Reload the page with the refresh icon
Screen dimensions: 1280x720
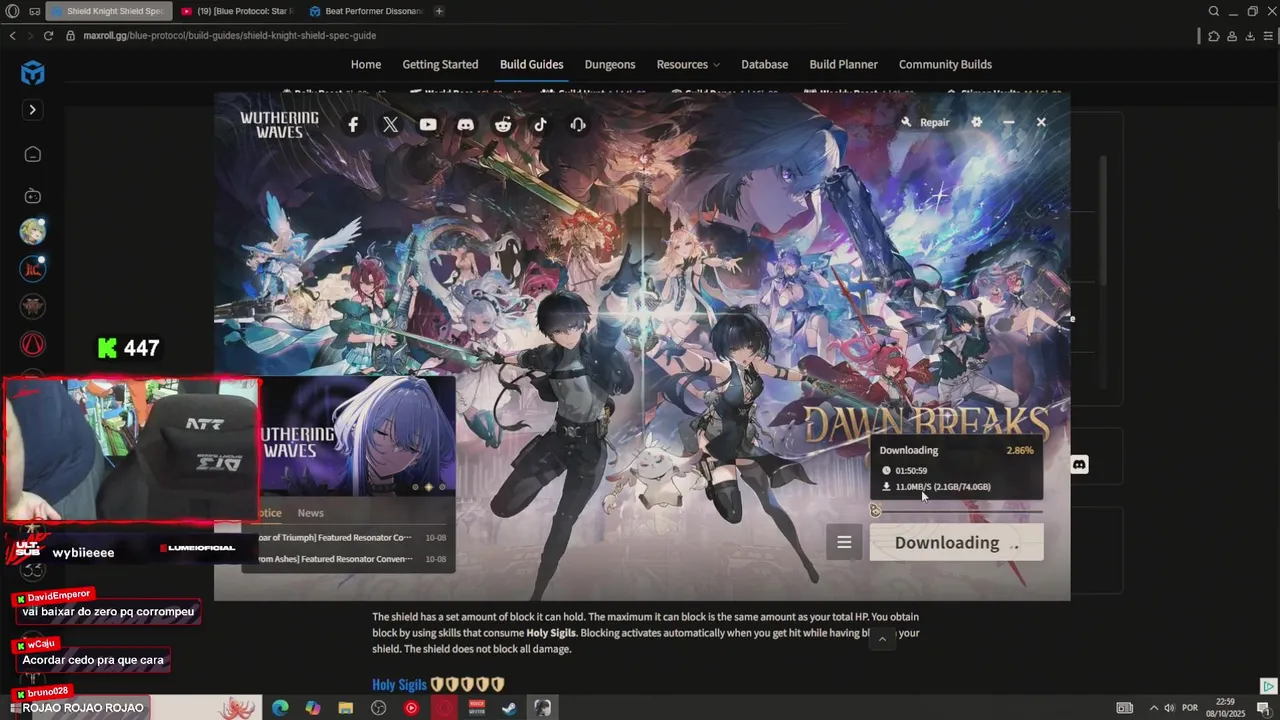click(48, 35)
